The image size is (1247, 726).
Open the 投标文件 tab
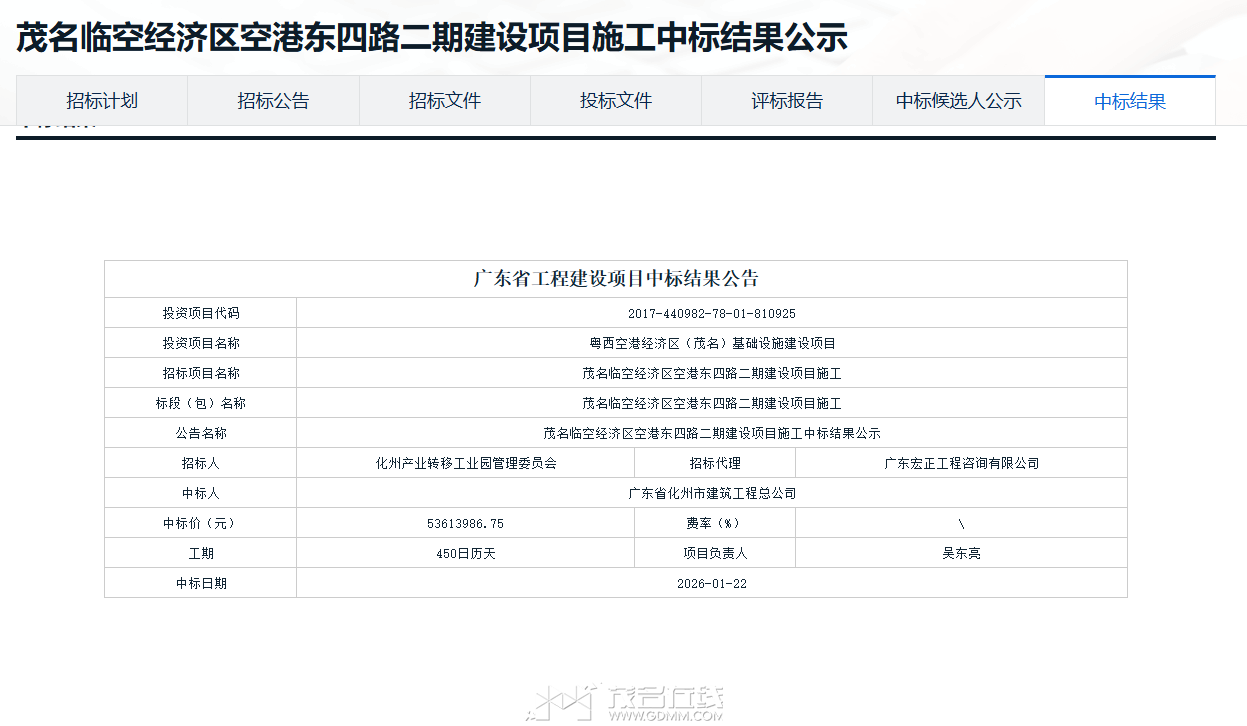coord(615,100)
